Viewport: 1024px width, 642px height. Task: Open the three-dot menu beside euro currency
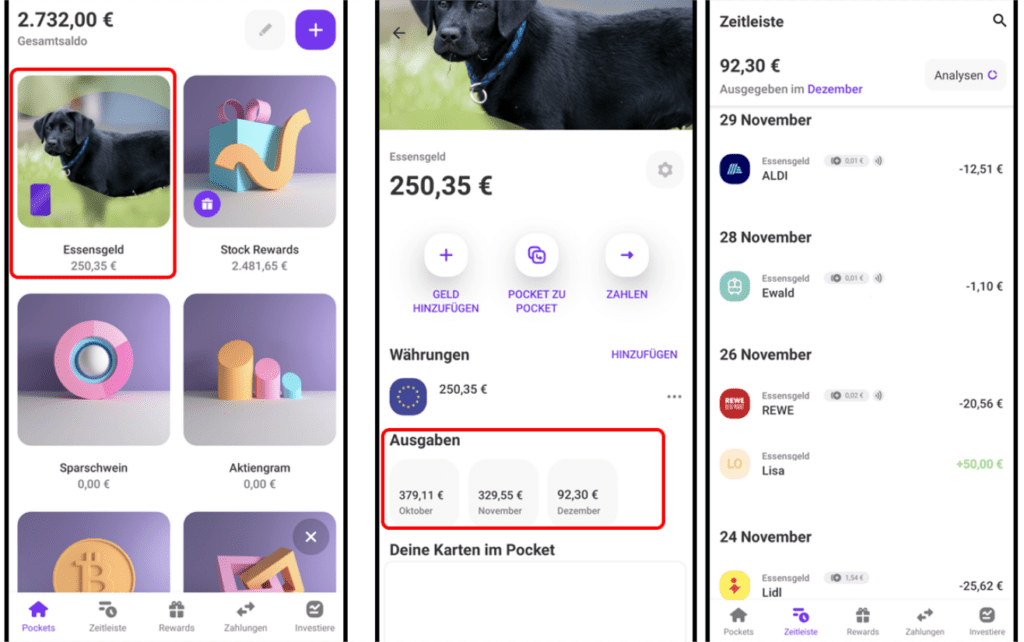tap(674, 396)
